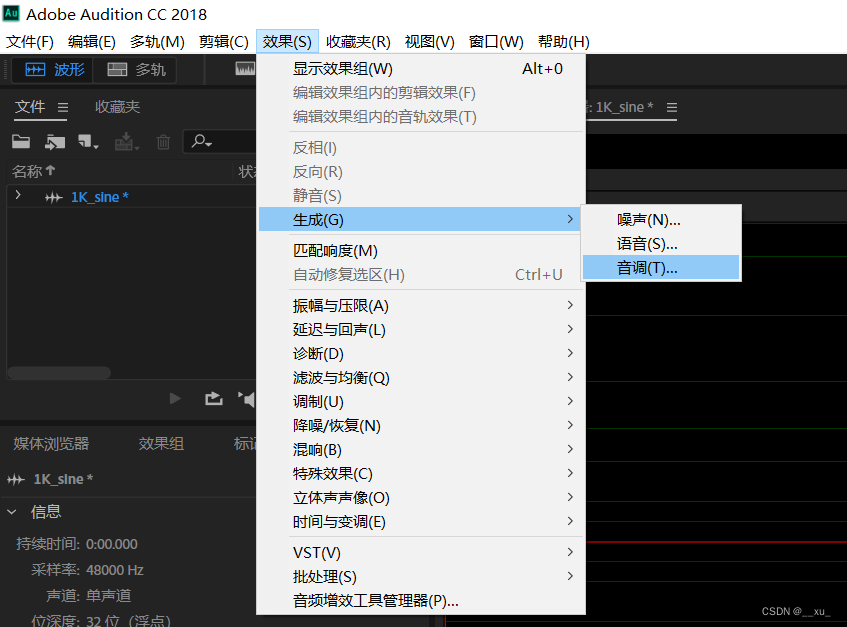Open the Files panel hamburger menu
Viewport: 847px width, 627px height.
click(63, 107)
